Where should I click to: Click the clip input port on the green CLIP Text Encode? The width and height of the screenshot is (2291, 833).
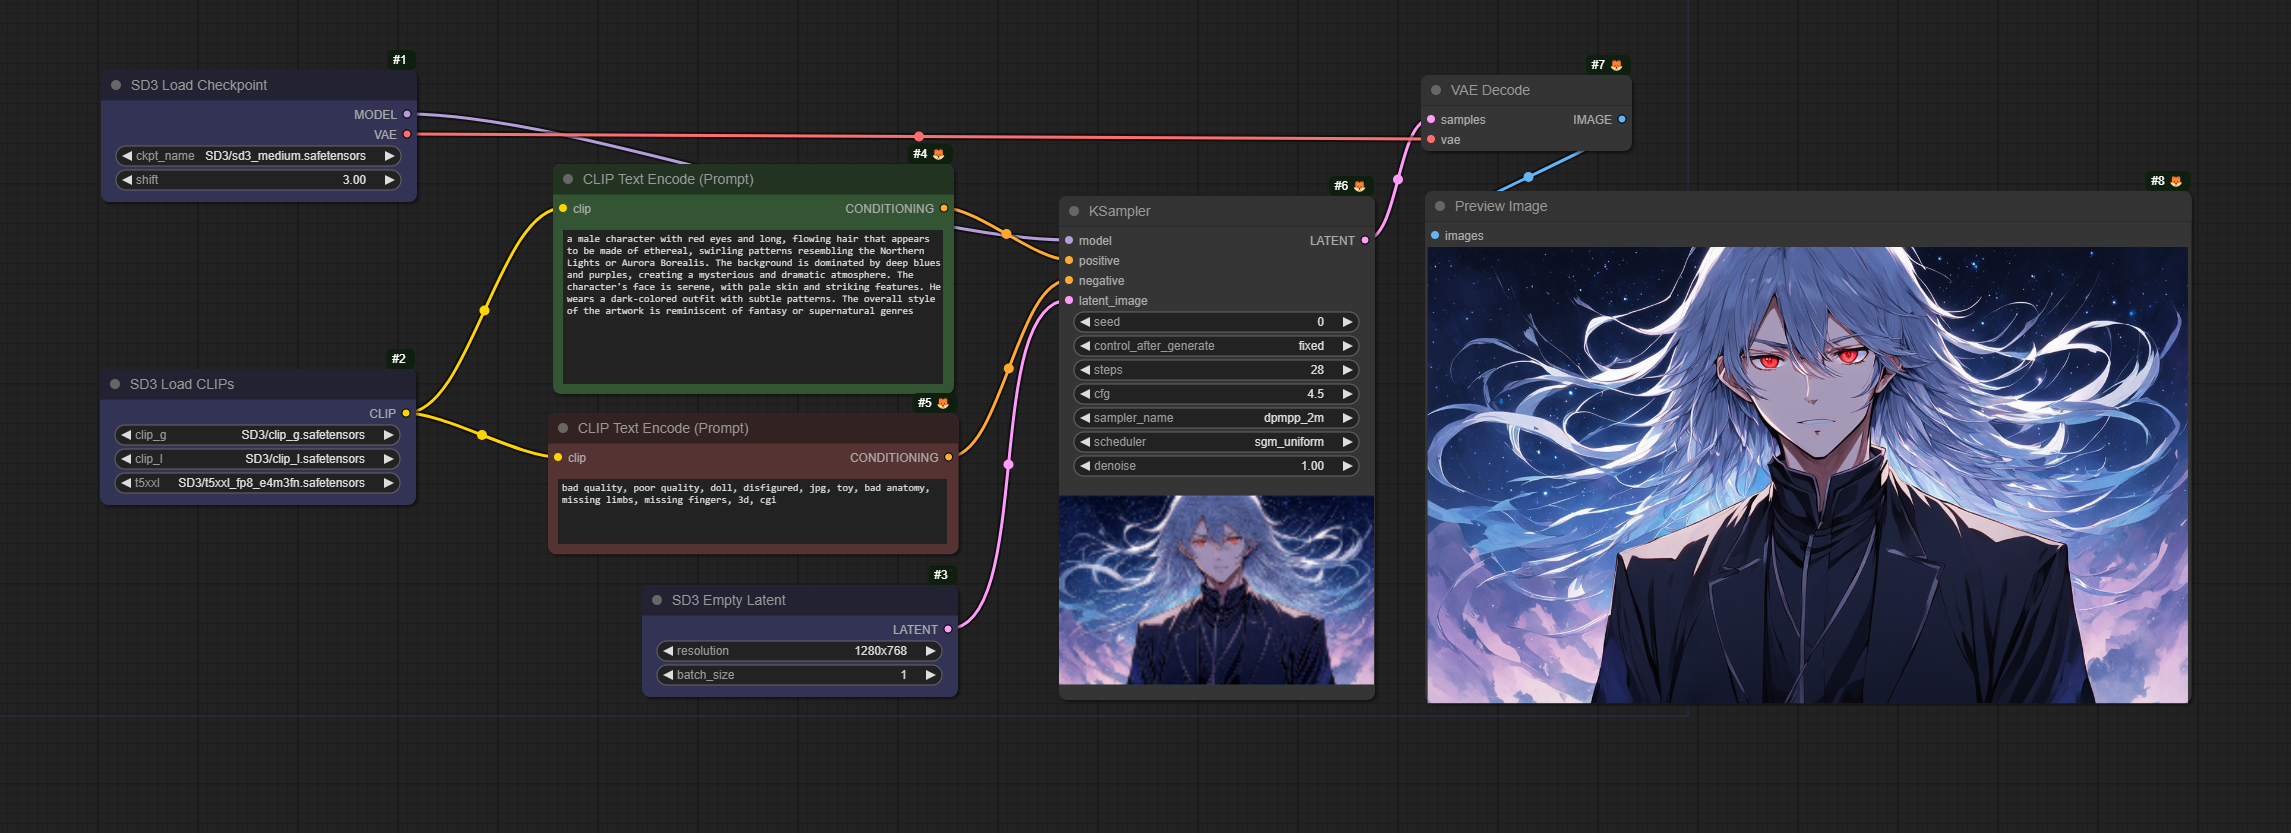point(563,208)
